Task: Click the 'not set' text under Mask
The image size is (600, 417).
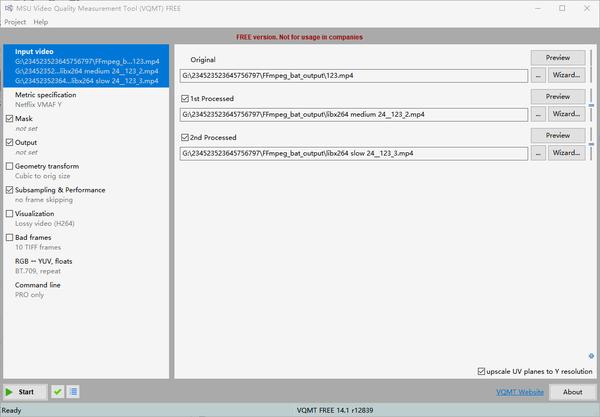Action: coord(26,129)
